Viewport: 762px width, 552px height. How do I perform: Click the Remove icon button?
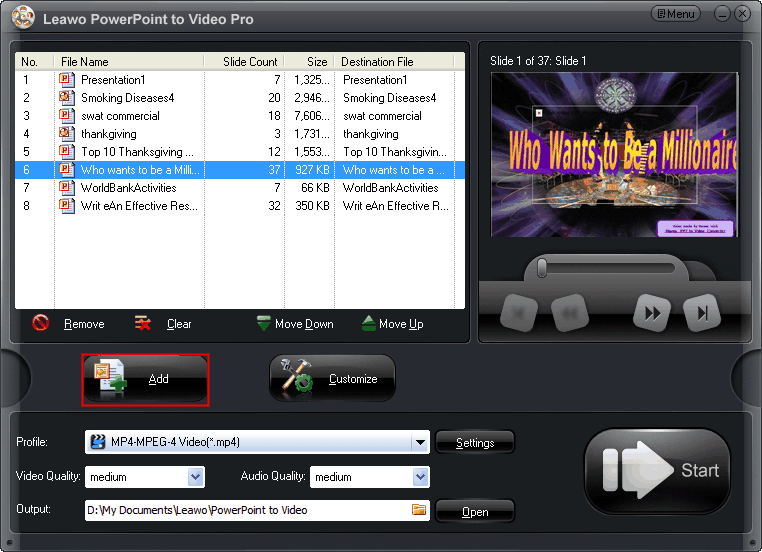tap(41, 323)
